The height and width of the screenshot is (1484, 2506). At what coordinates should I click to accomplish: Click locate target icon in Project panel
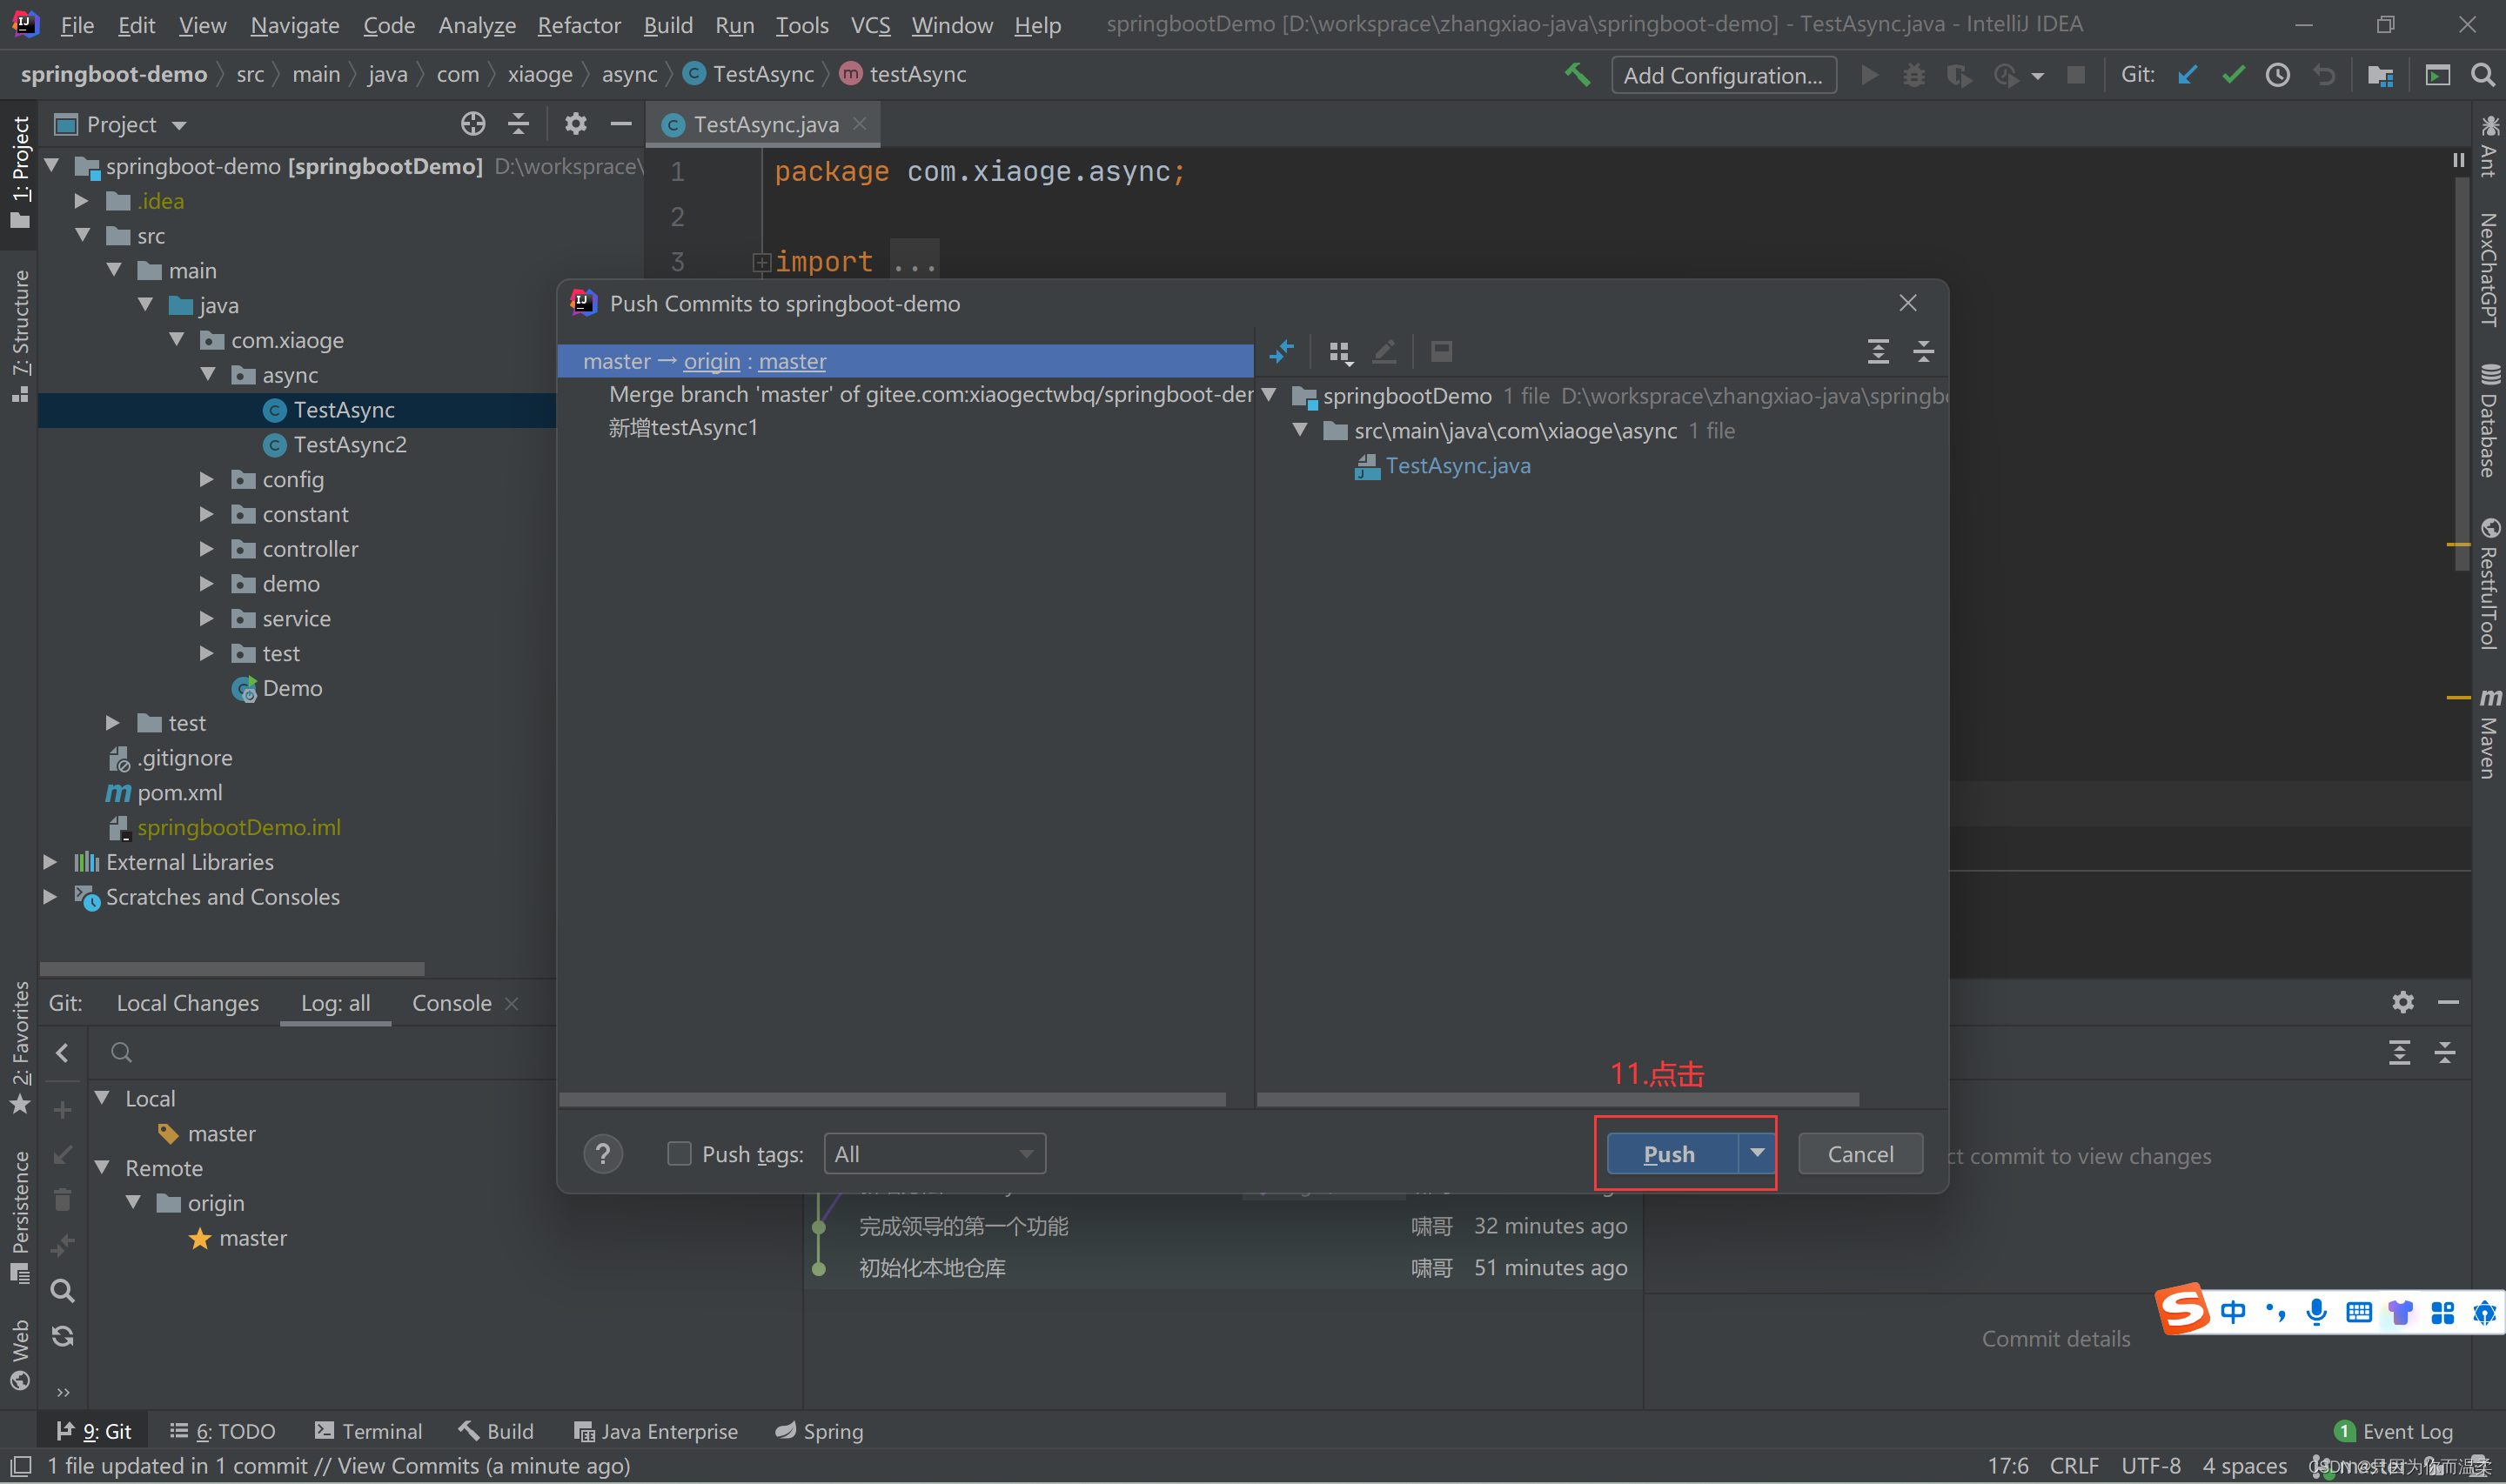472,124
